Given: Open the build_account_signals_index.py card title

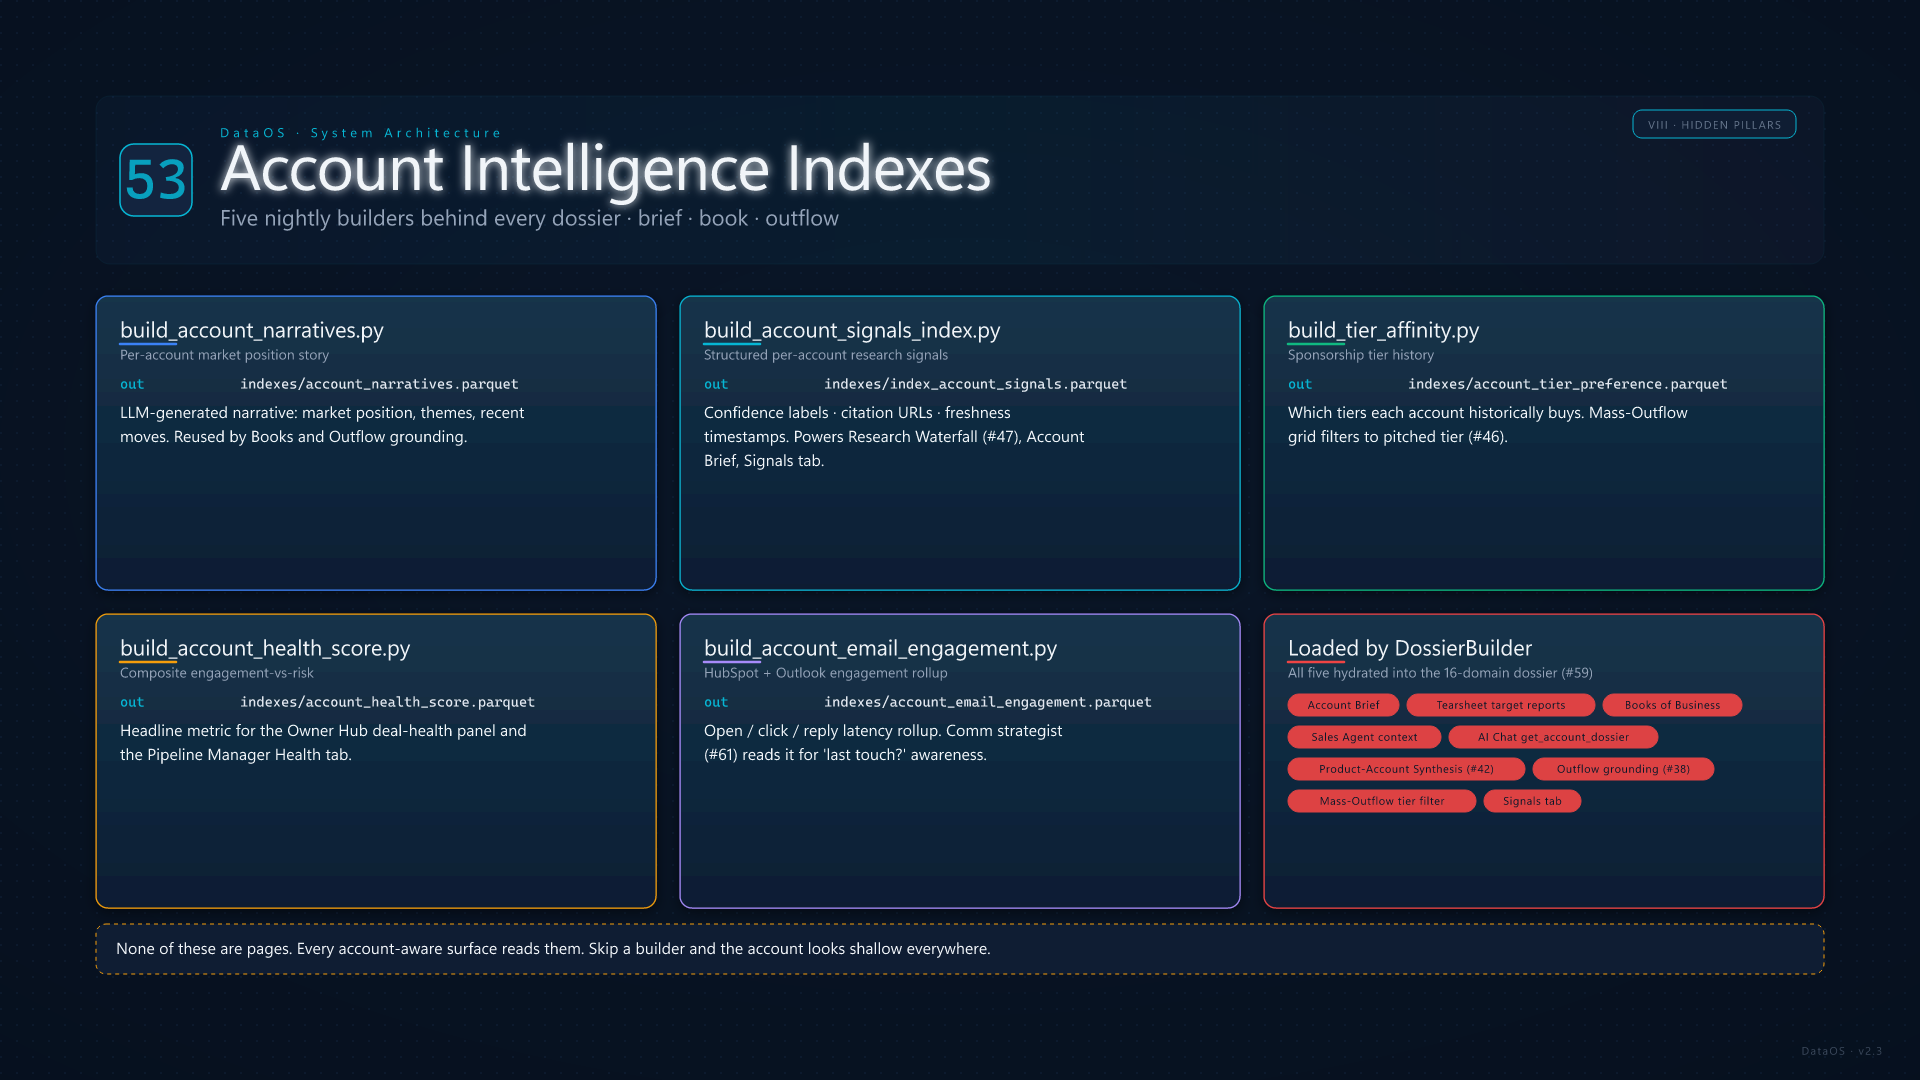Looking at the screenshot, I should click(x=852, y=330).
